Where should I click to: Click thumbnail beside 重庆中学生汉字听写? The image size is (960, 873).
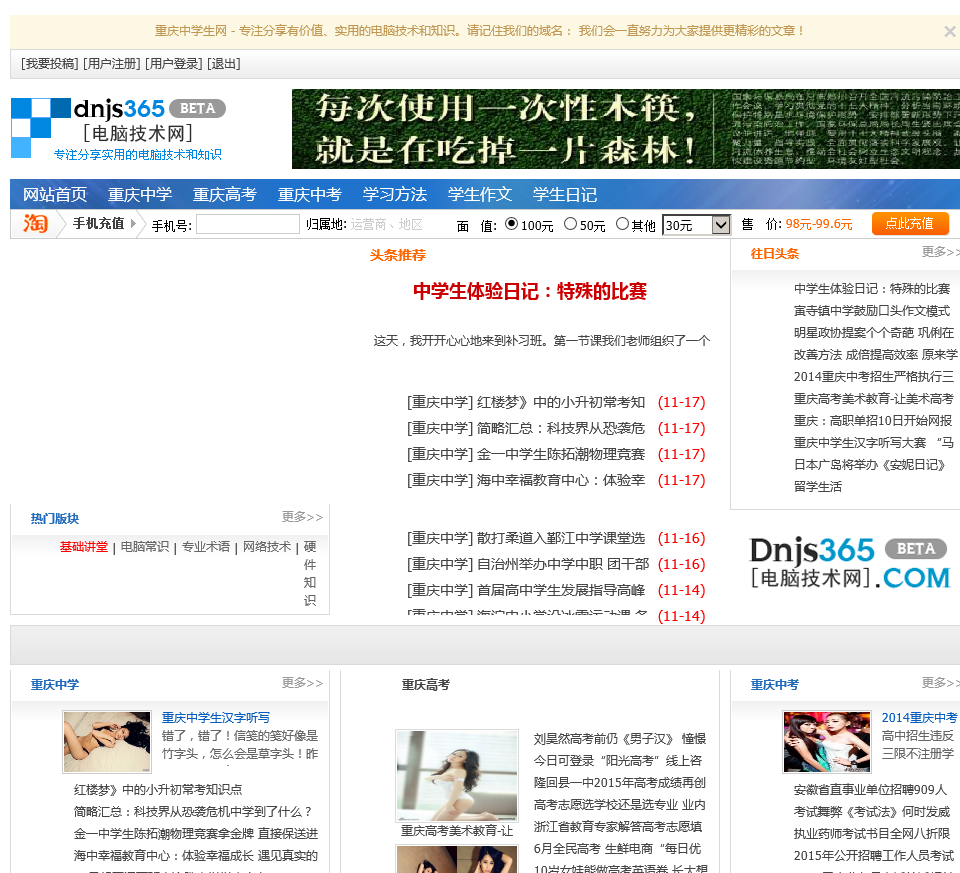pyautogui.click(x=107, y=742)
